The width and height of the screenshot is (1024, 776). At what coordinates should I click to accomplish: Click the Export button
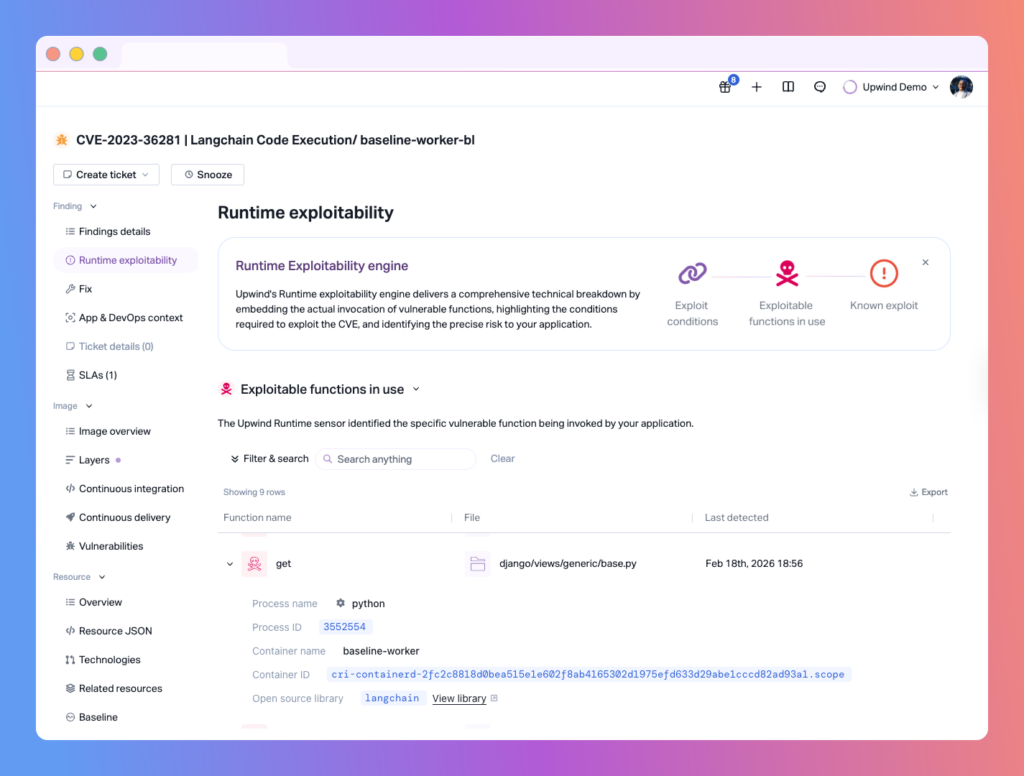pyautogui.click(x=928, y=492)
